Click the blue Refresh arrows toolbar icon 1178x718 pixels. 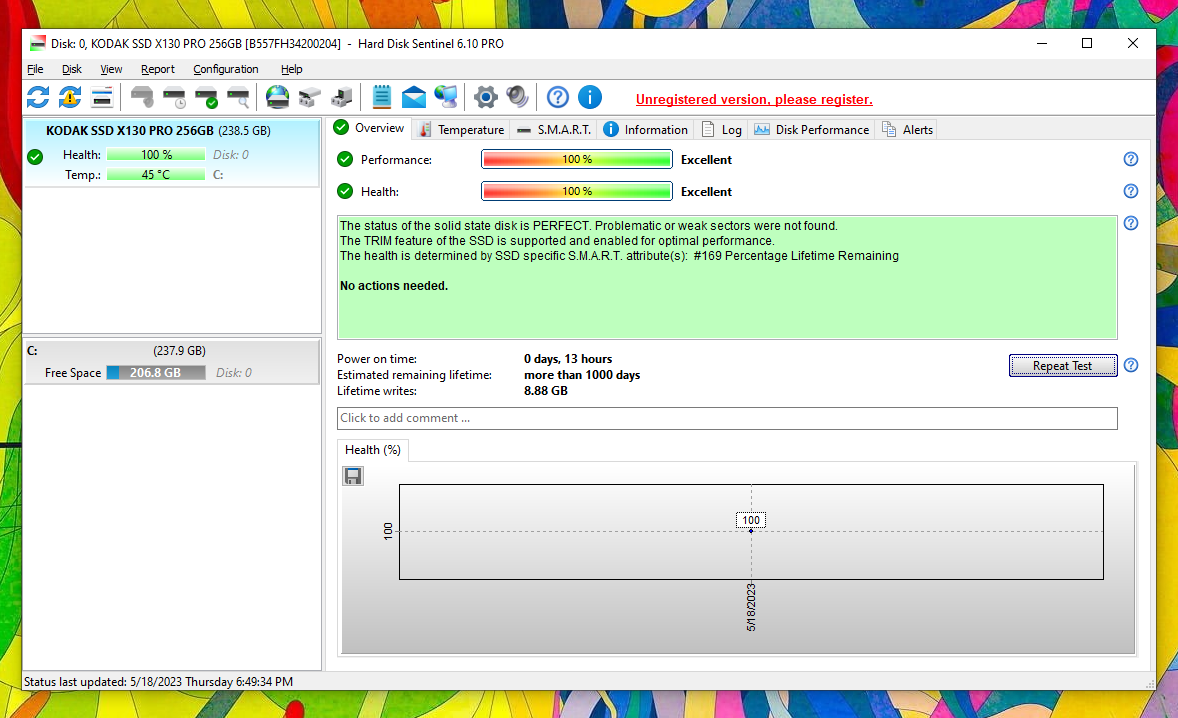pyautogui.click(x=38, y=97)
